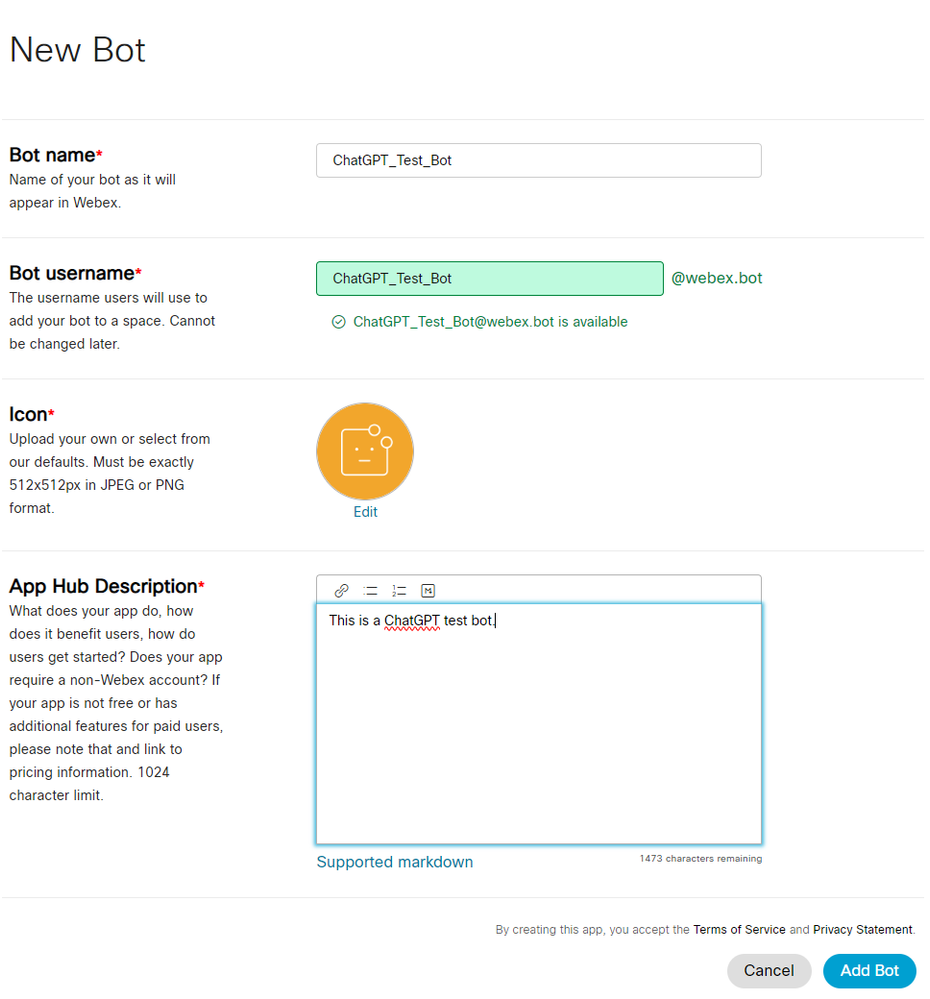Click Edit under the bot icon
Viewport: 930px width, 999px height.
click(x=366, y=512)
